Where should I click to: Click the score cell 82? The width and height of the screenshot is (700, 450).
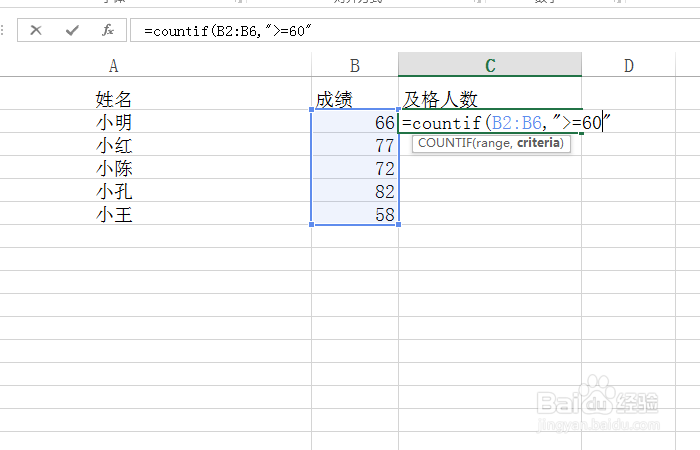(355, 191)
